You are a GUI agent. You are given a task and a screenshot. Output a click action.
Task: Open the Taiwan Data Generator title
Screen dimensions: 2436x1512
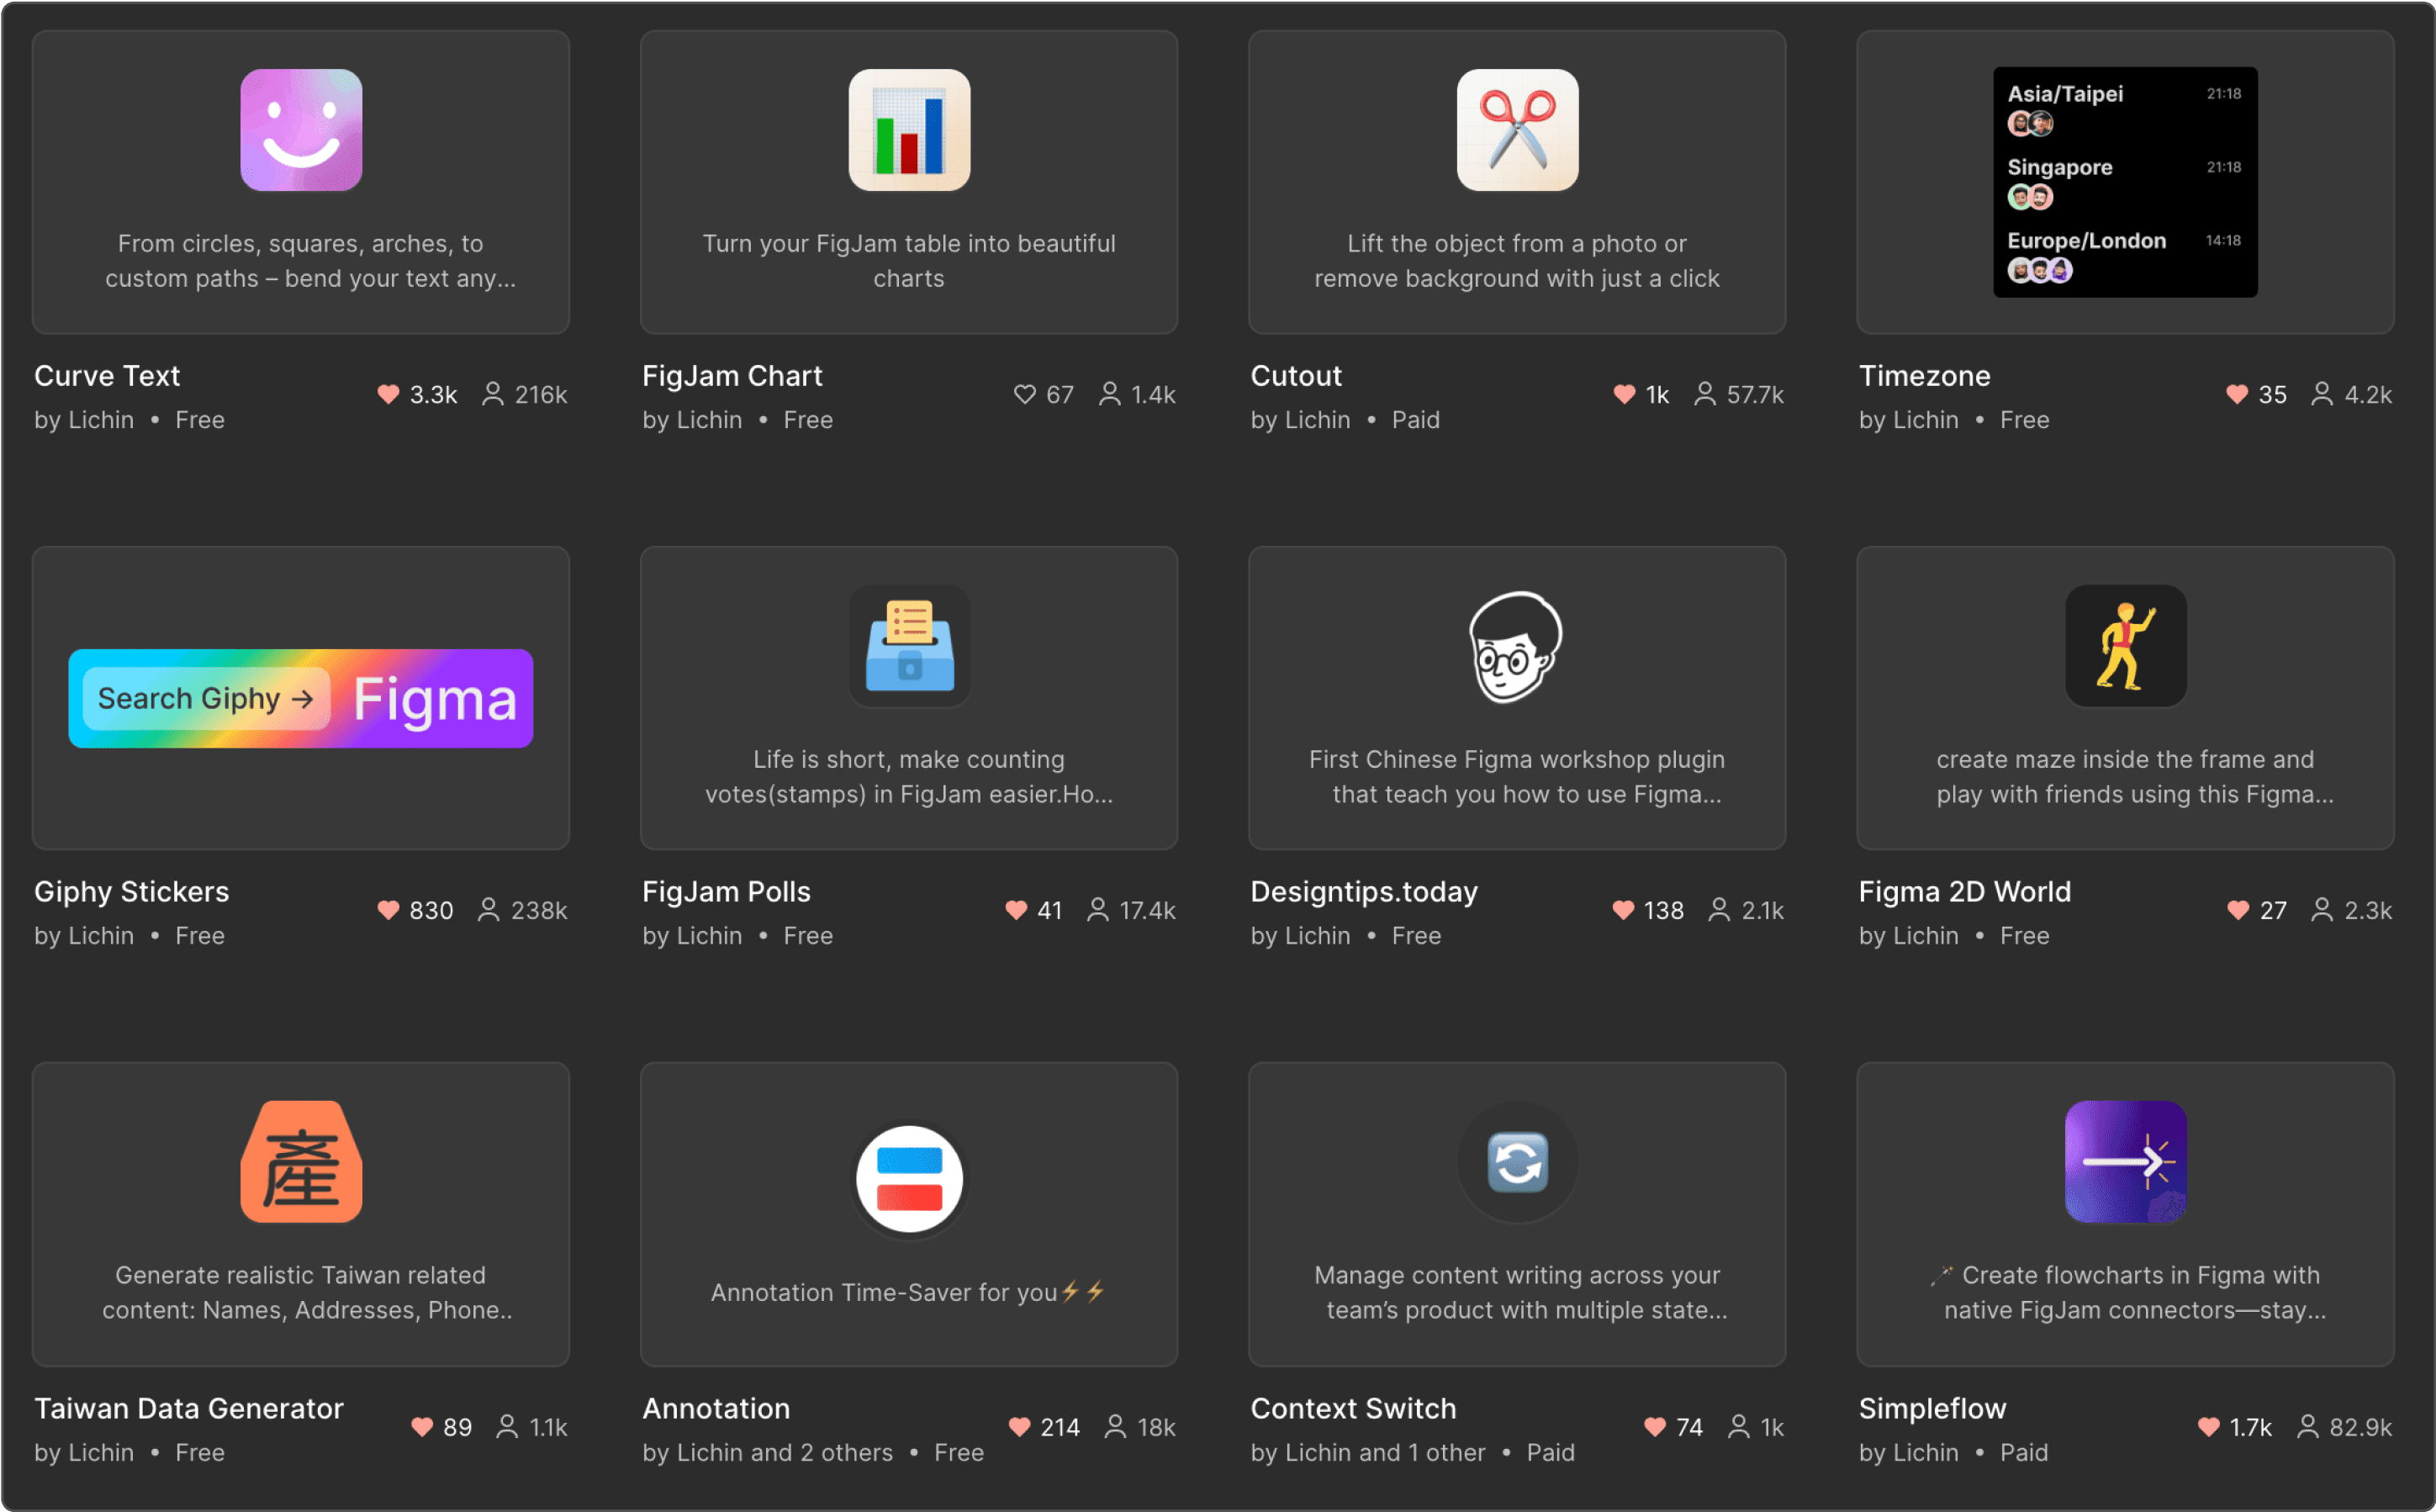coord(189,1408)
